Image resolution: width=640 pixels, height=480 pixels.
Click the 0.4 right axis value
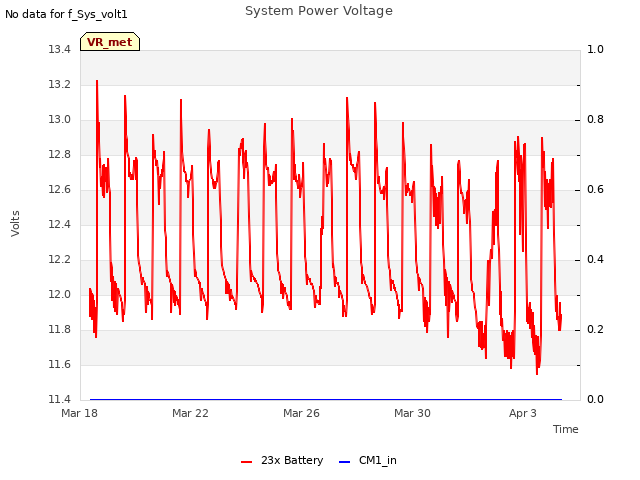[x=595, y=260]
